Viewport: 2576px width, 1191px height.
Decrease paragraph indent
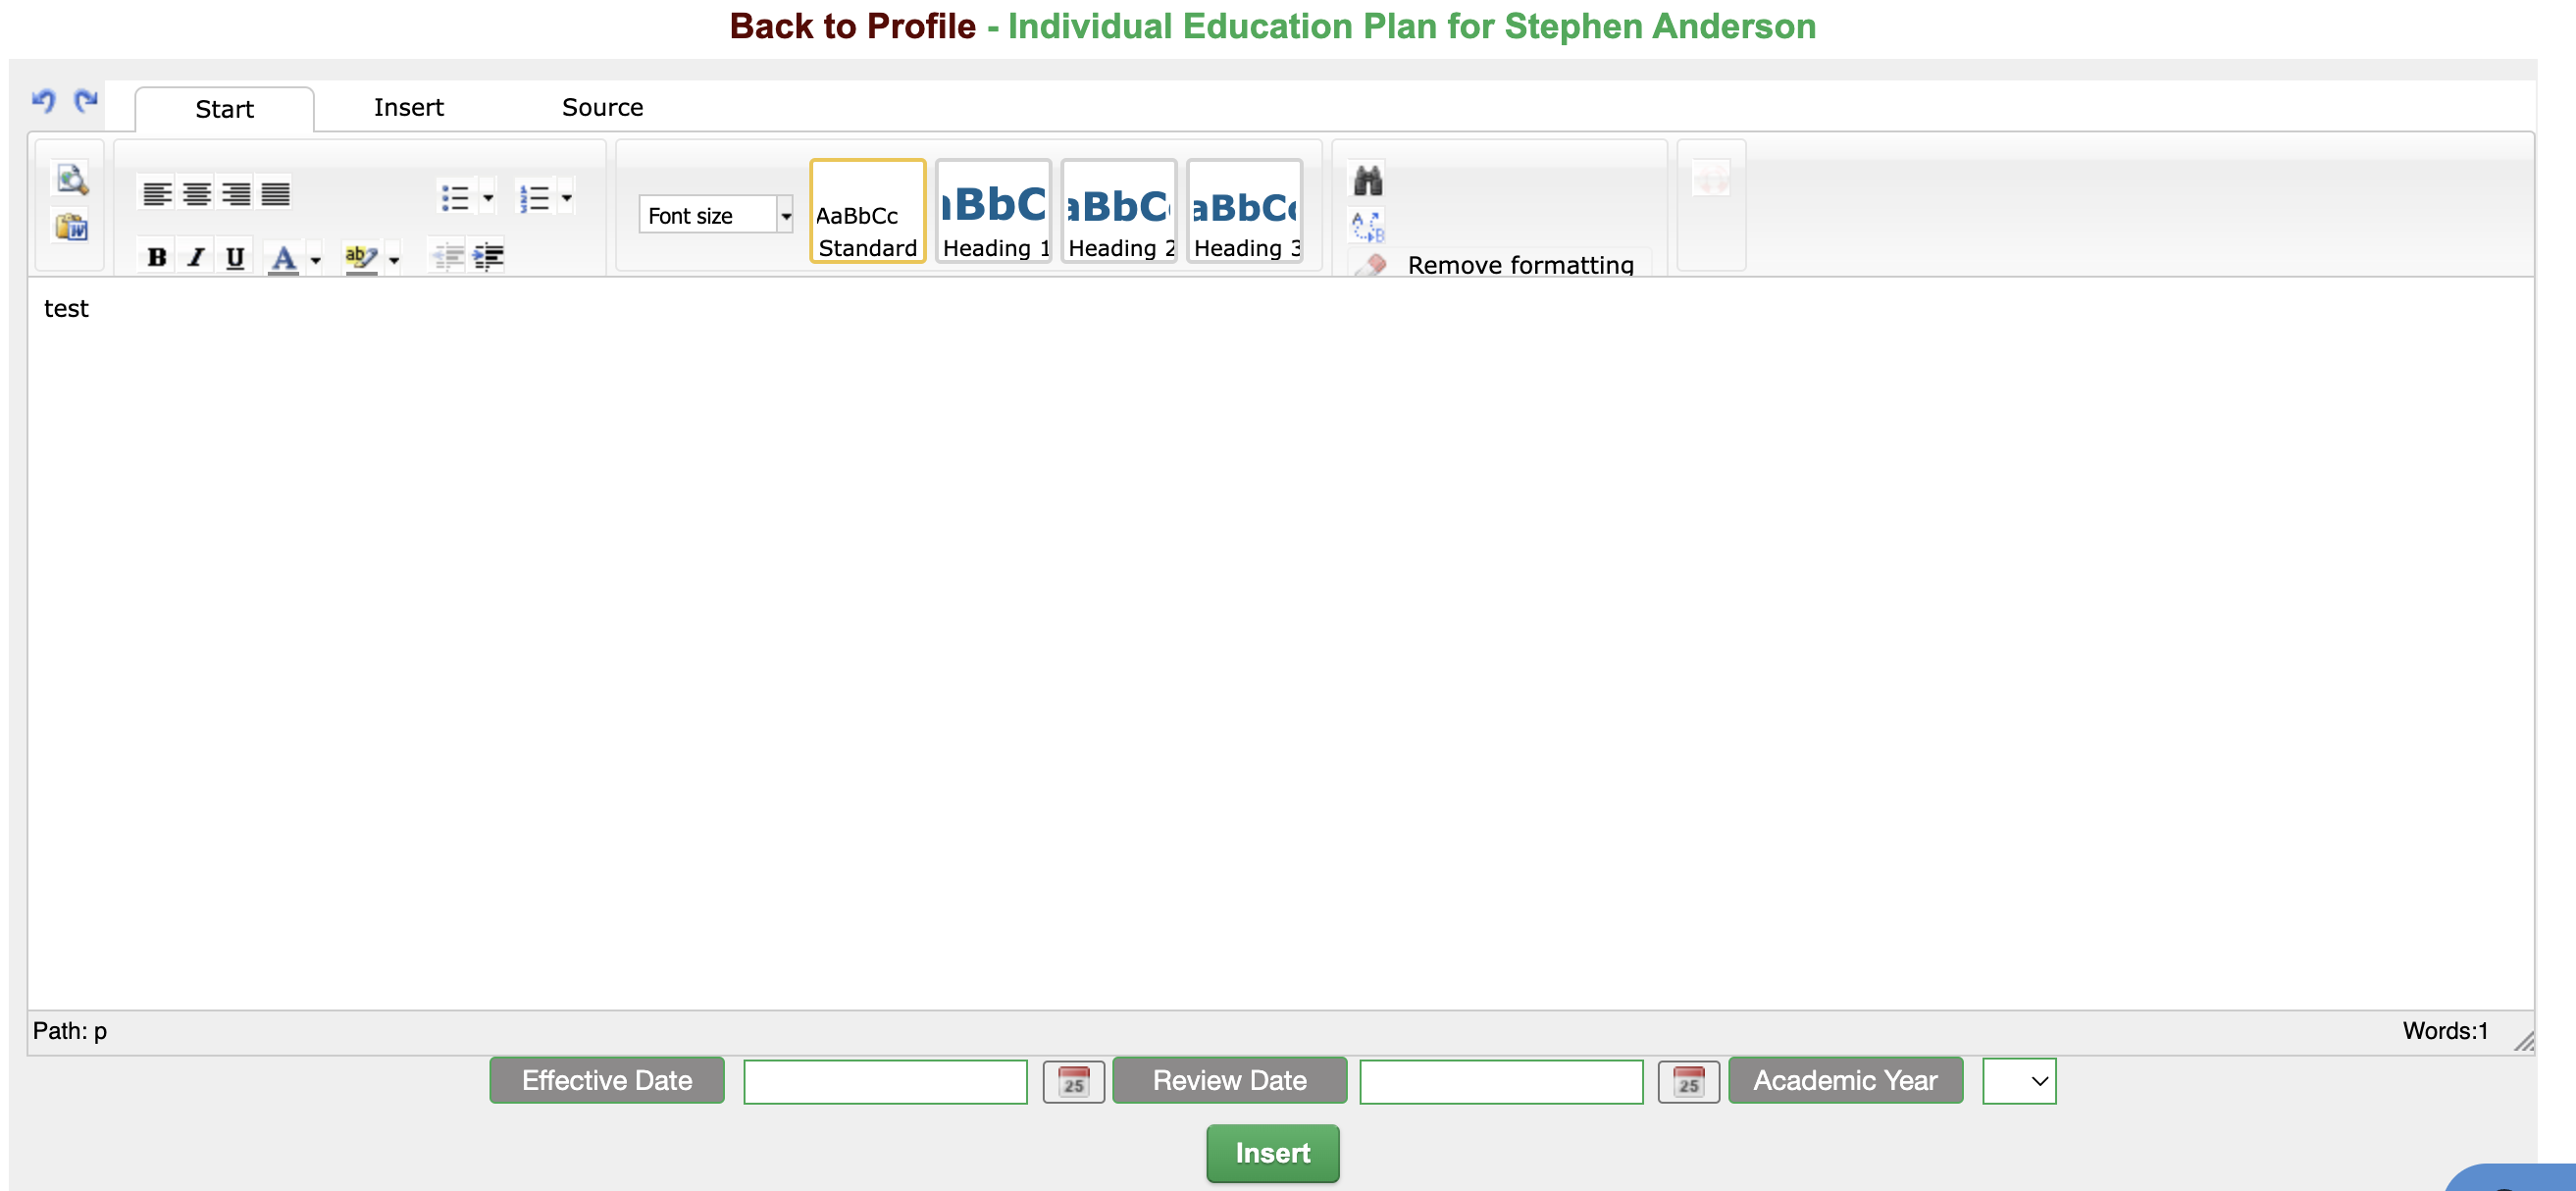coord(447,257)
